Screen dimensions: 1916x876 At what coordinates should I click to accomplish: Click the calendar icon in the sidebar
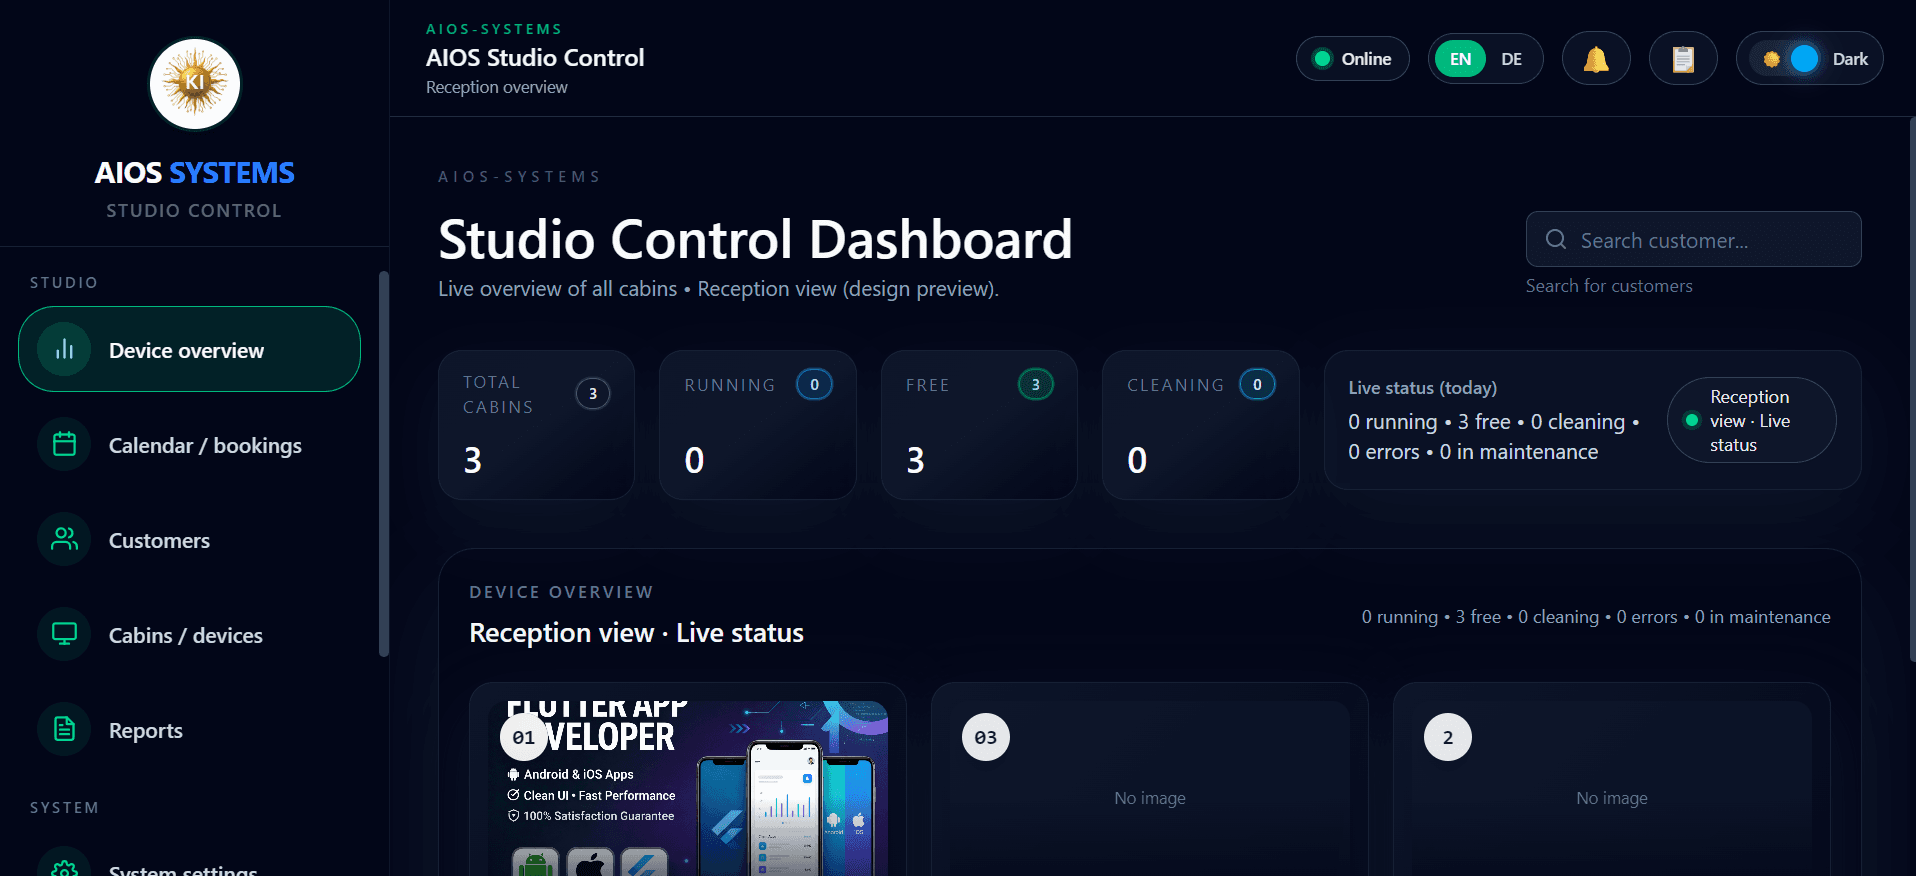click(x=64, y=444)
